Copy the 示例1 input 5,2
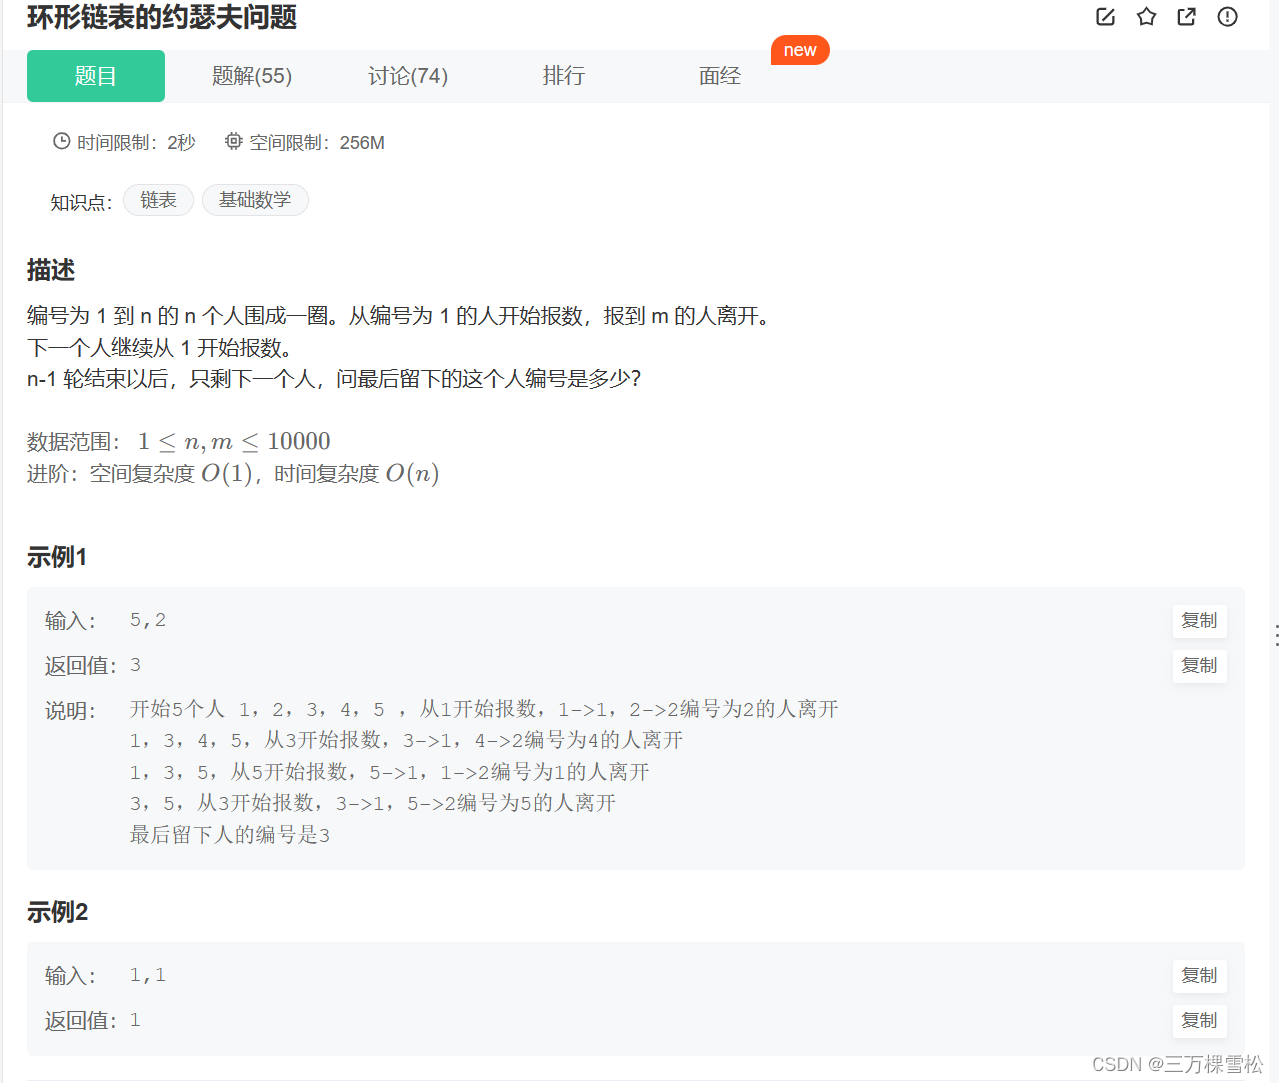Viewport: 1279px width, 1083px height. [x=1199, y=621]
